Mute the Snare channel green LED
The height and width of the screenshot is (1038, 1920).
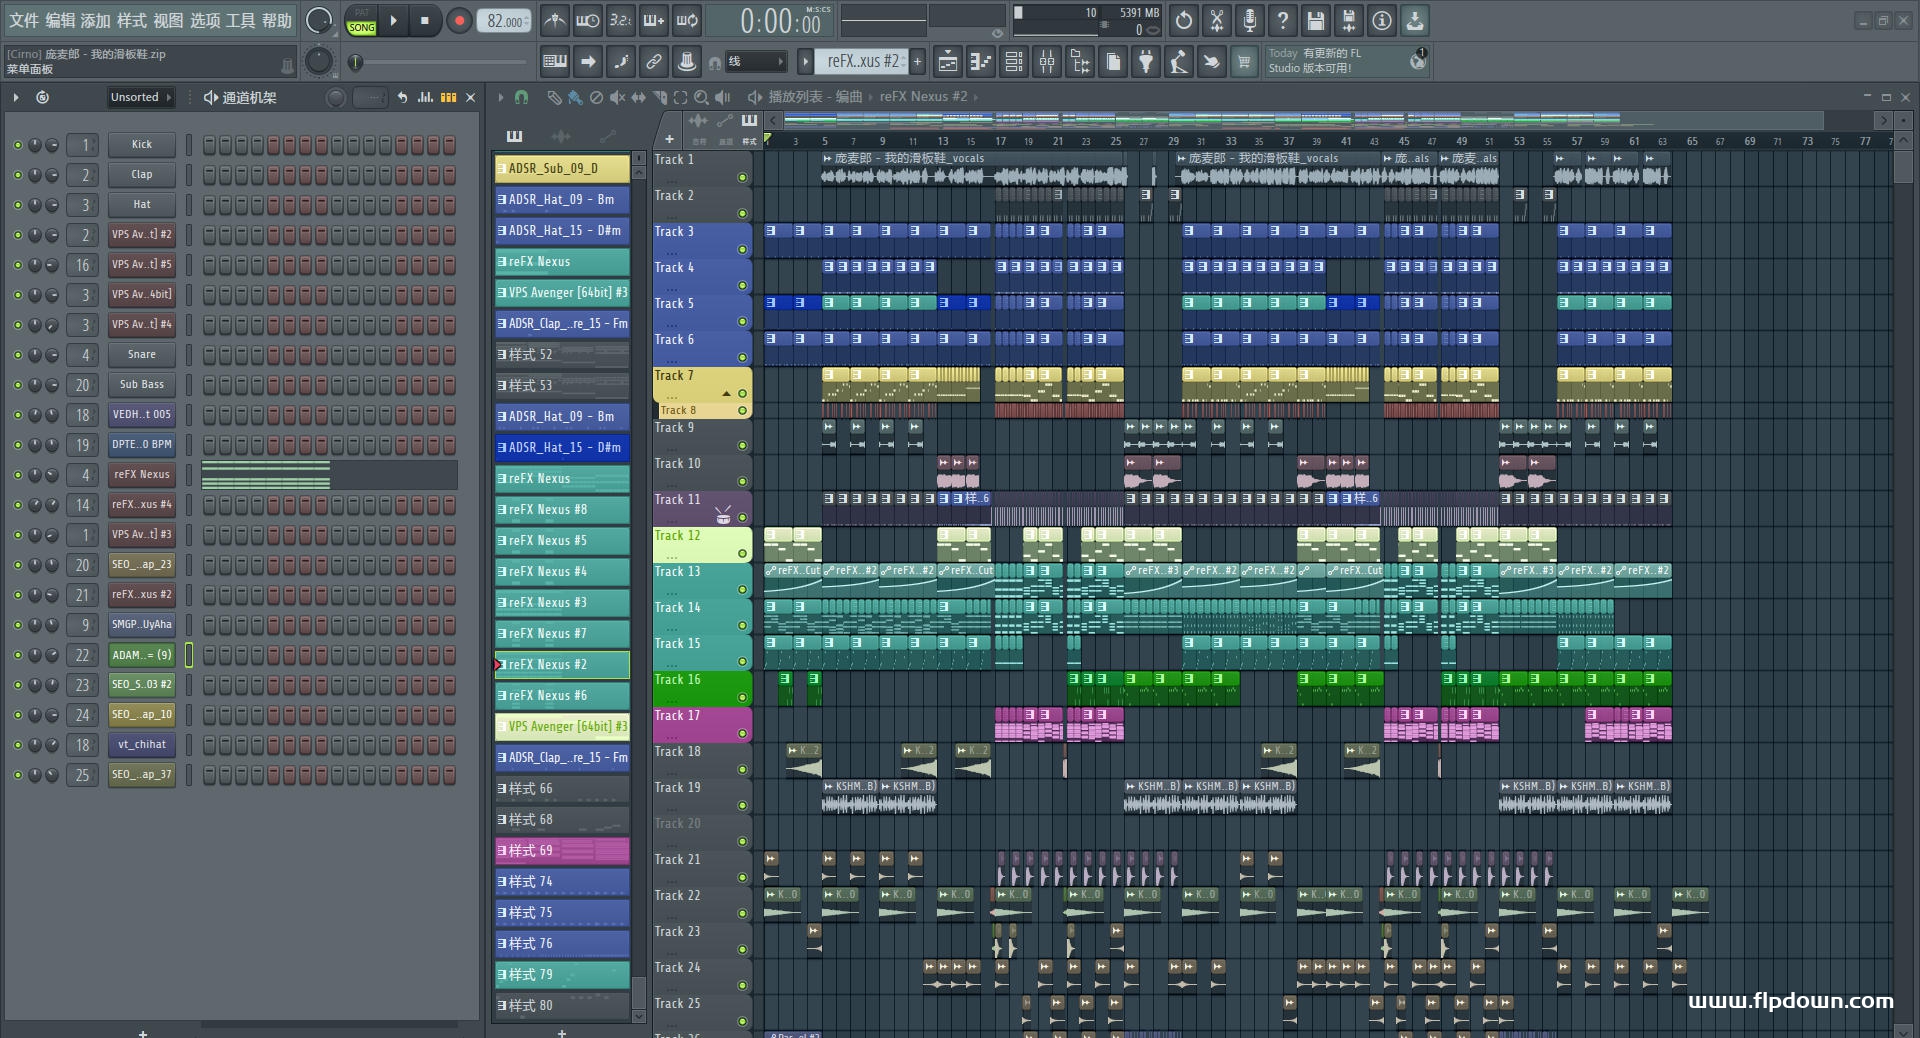(18, 355)
